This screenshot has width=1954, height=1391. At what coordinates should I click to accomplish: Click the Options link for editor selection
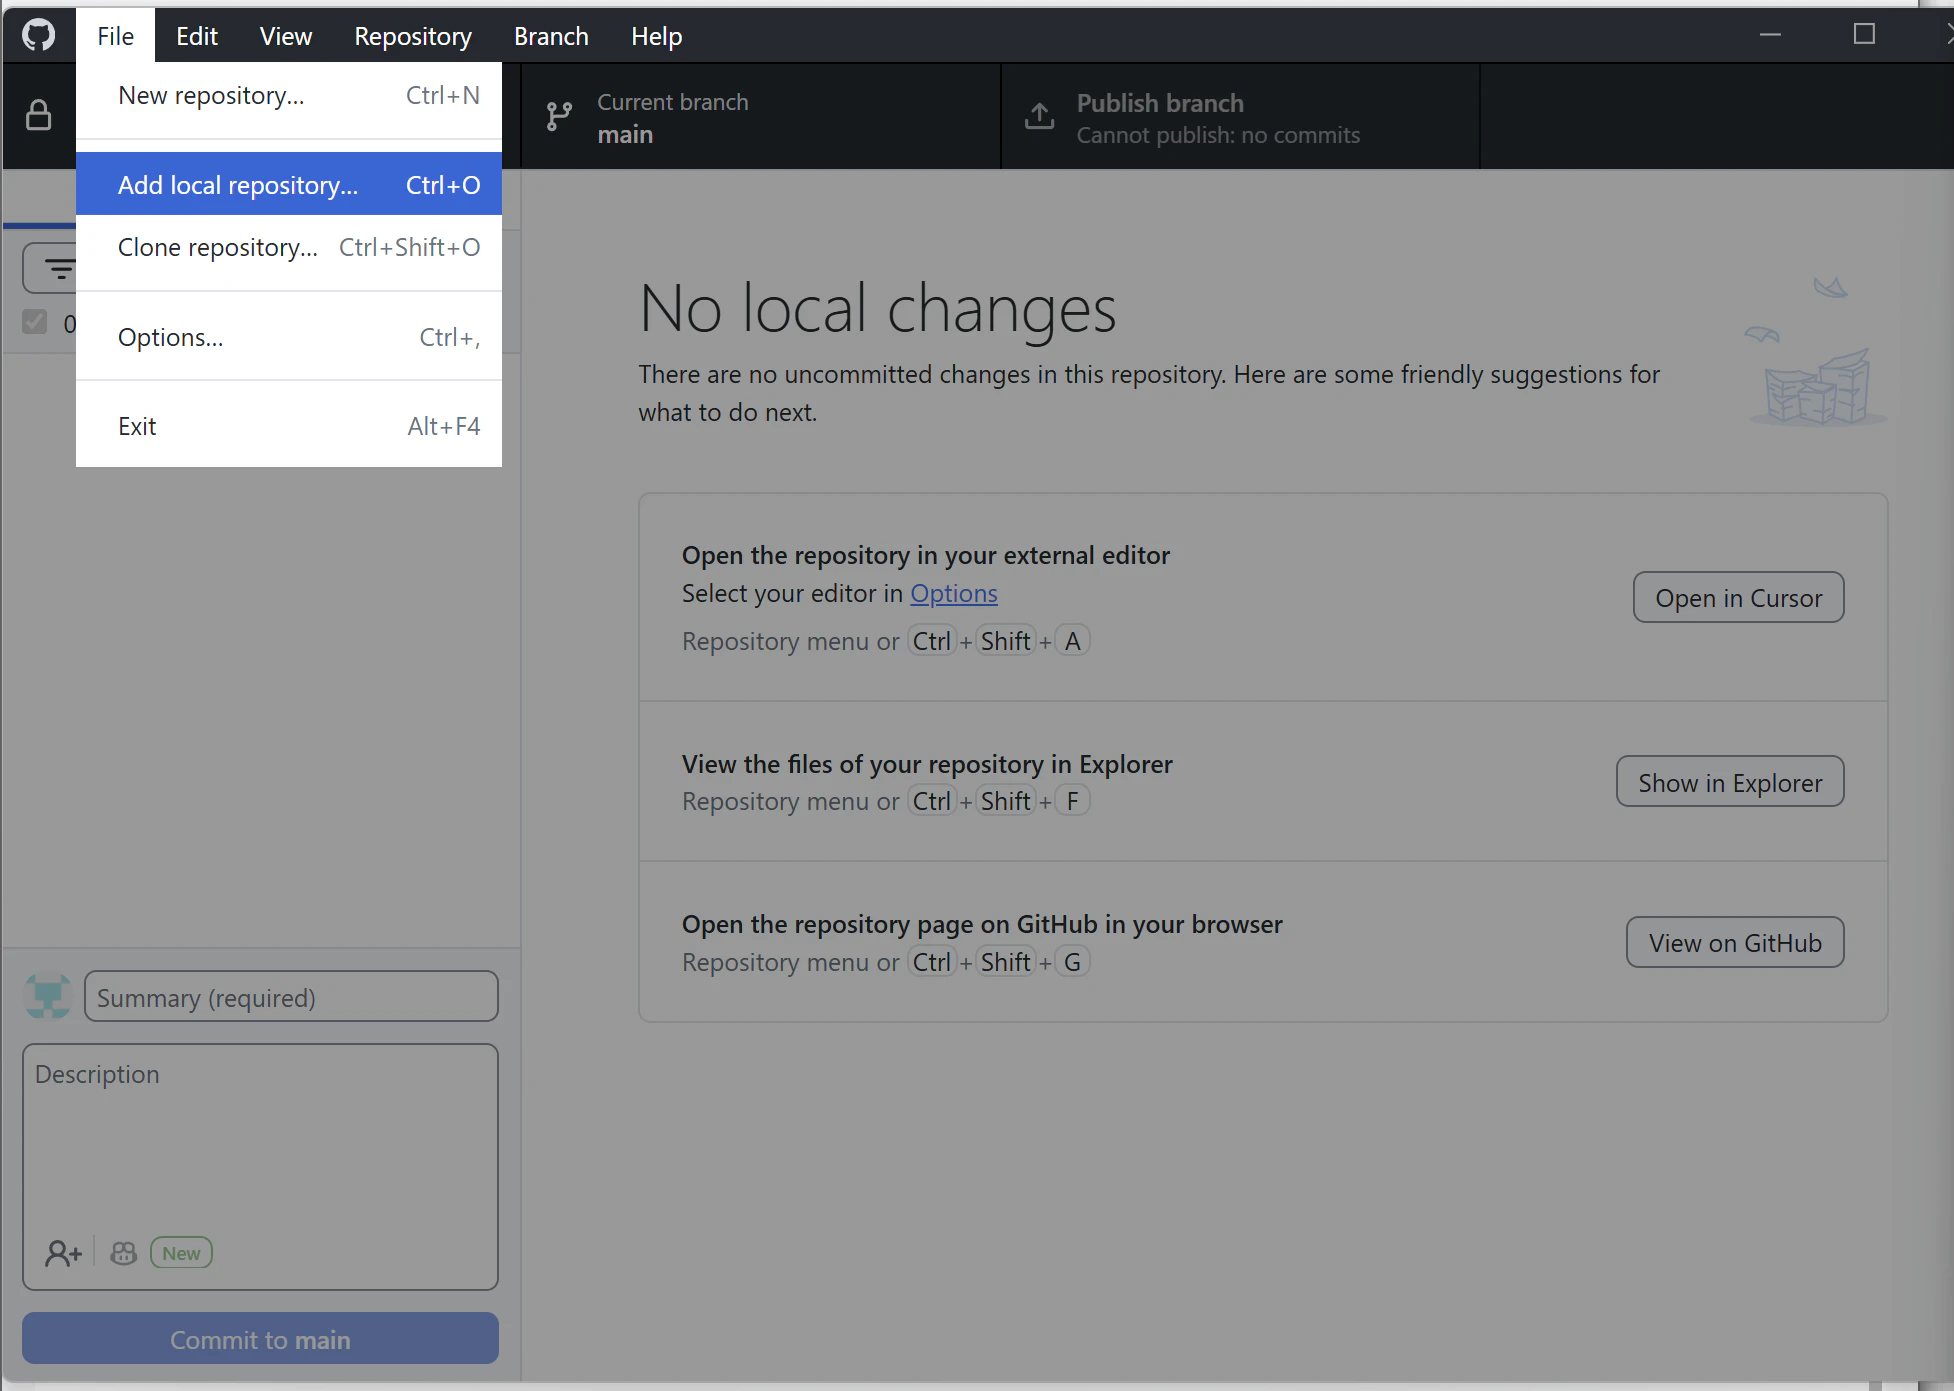(x=953, y=593)
